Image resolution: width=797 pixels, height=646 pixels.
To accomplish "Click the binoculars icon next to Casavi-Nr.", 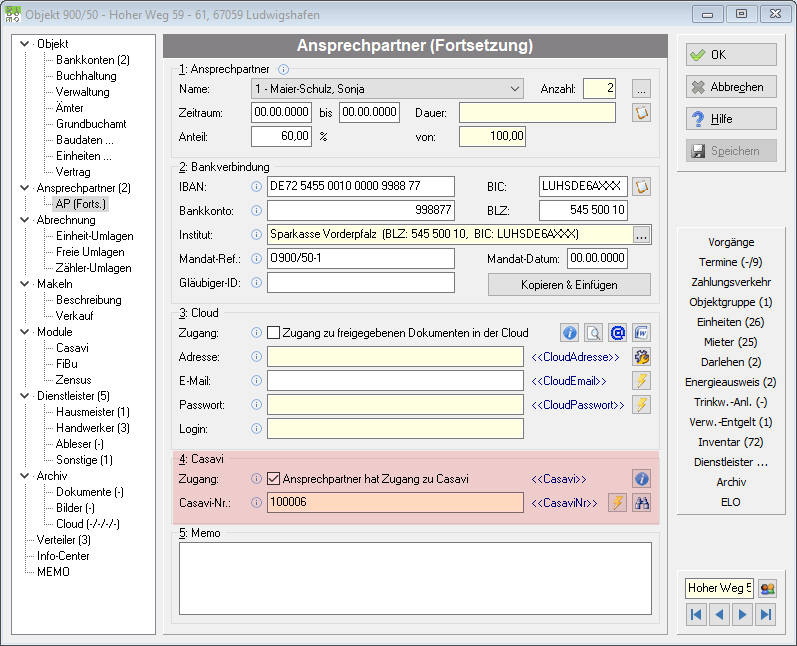I will (641, 503).
